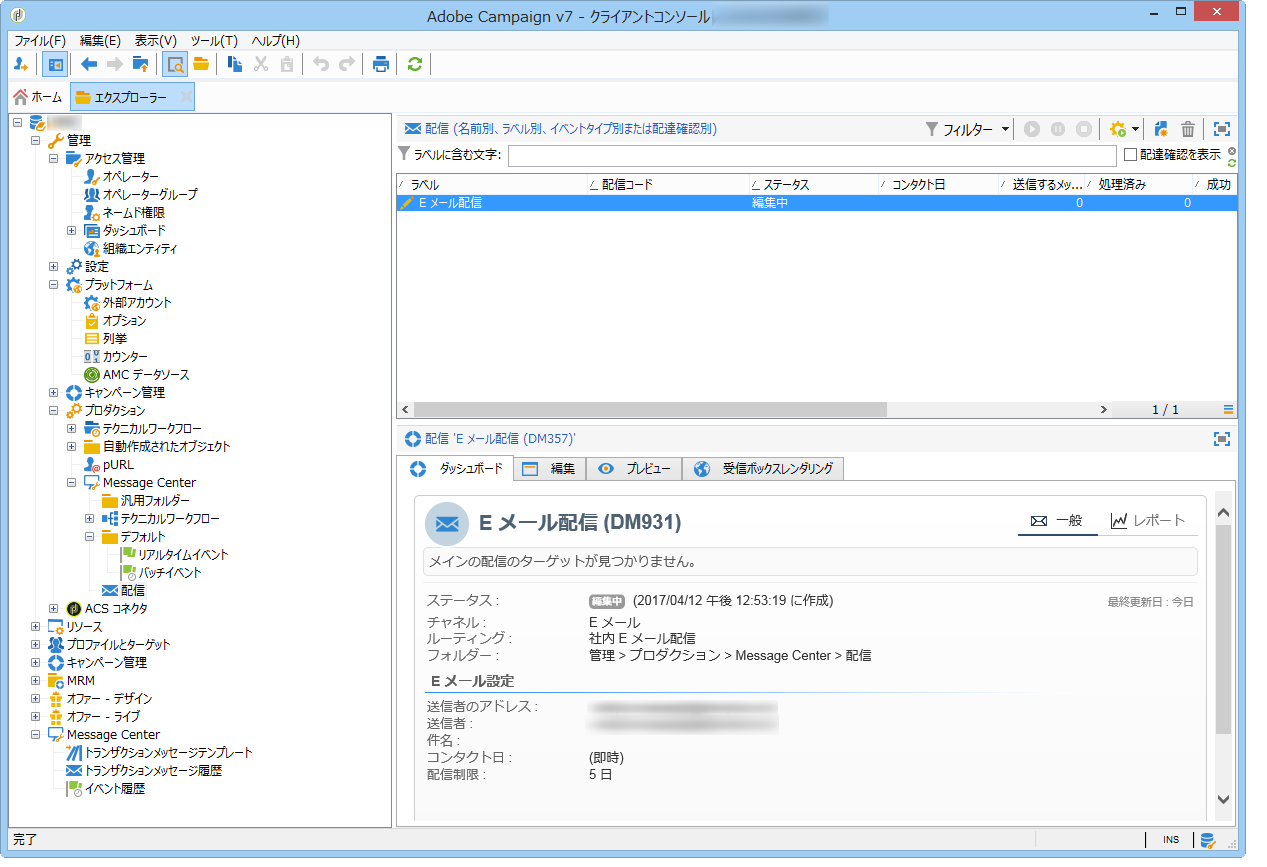1267x867 pixels.
Task: Close the エクスプローラー tab
Action: point(185,97)
